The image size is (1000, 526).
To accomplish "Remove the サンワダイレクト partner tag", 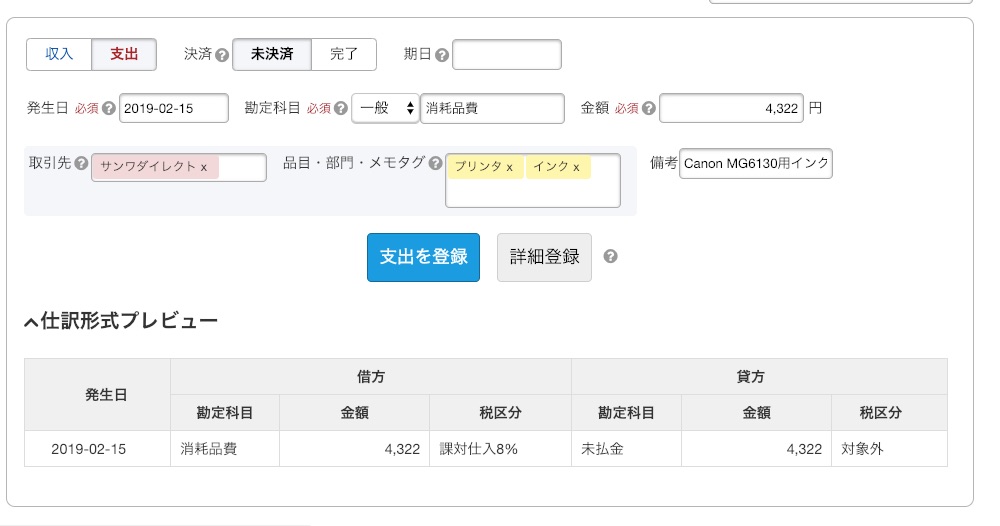I will [203, 167].
